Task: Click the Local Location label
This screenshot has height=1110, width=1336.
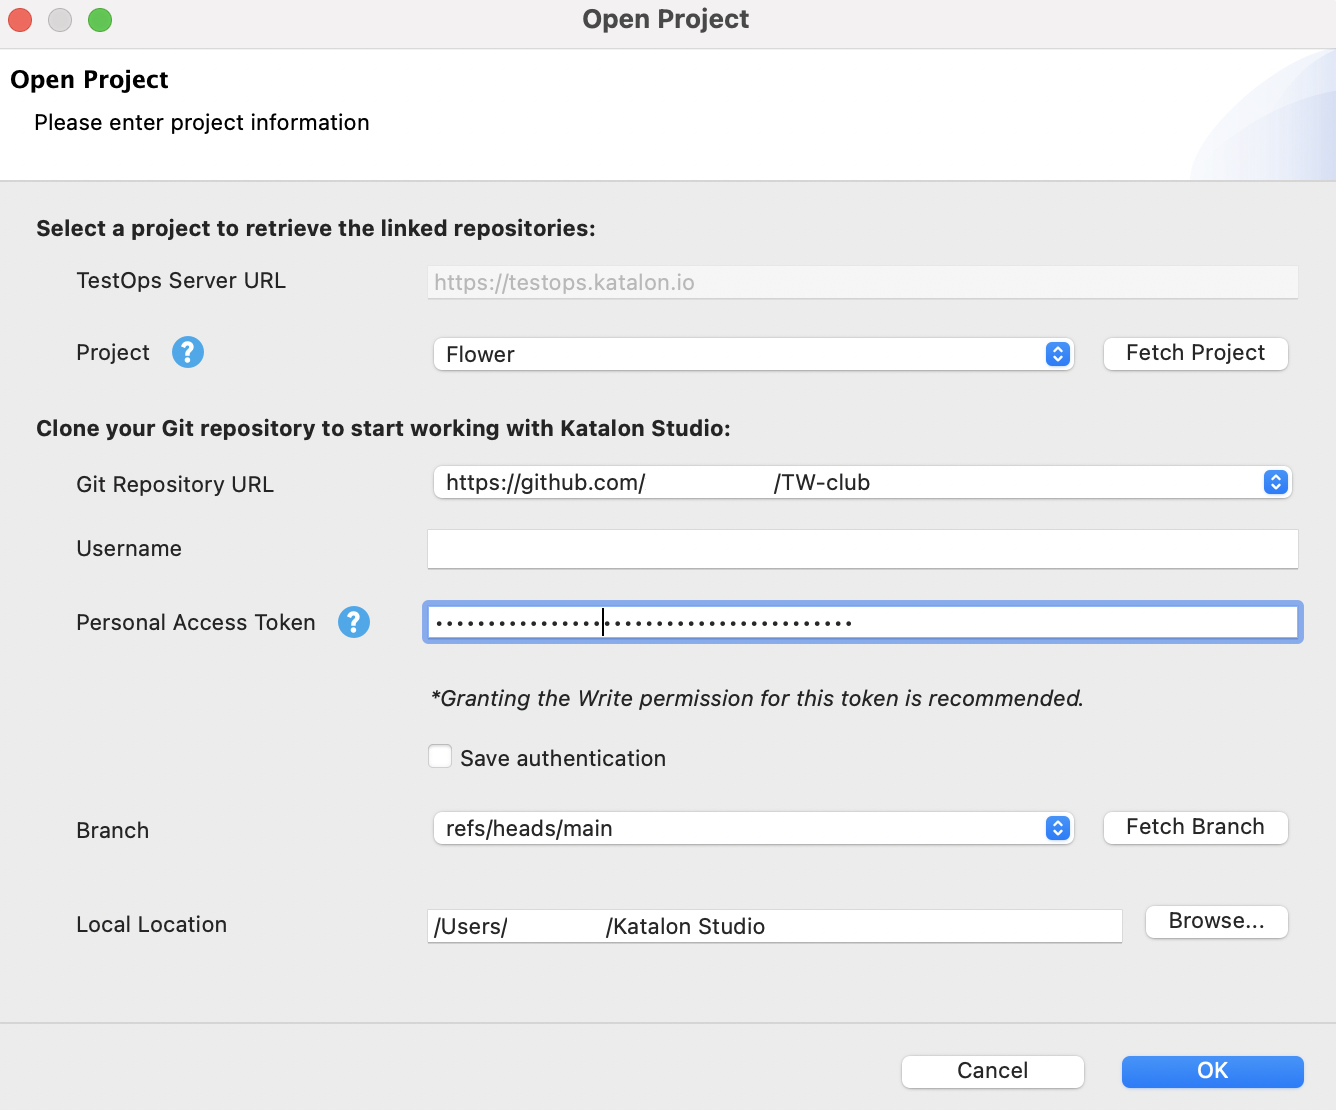Action: click(152, 924)
